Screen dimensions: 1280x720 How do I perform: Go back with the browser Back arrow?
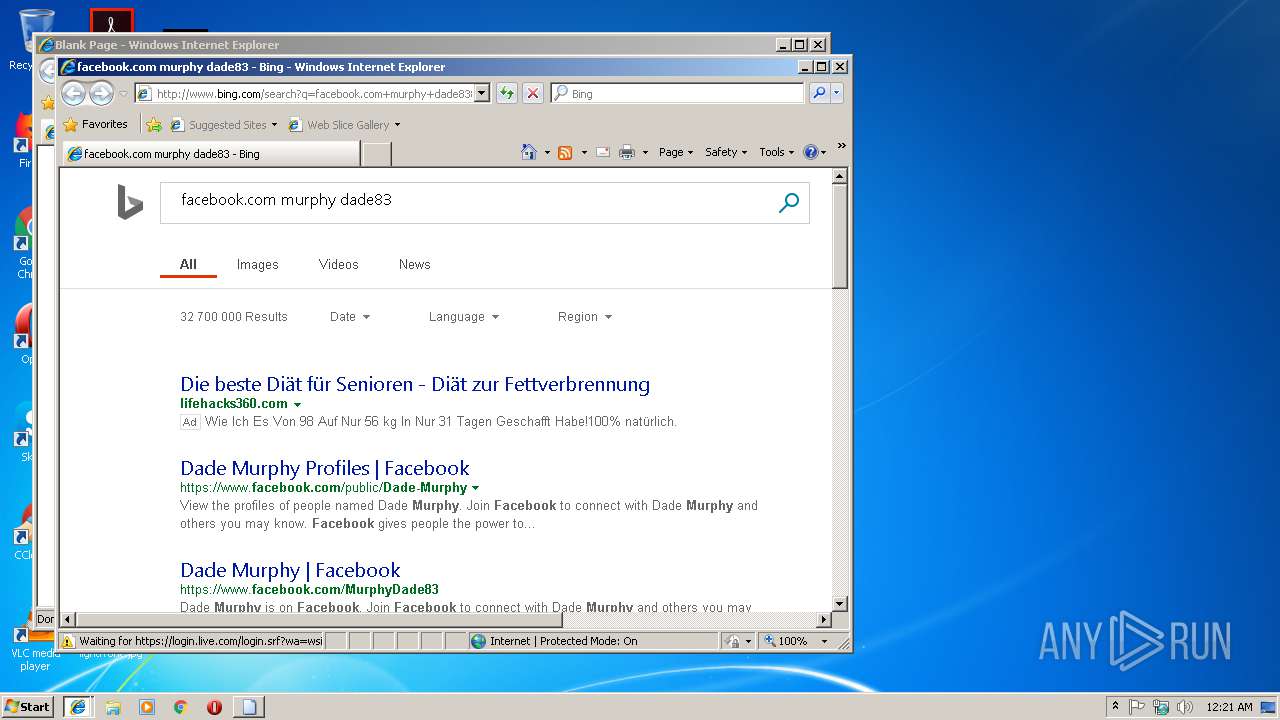73,93
